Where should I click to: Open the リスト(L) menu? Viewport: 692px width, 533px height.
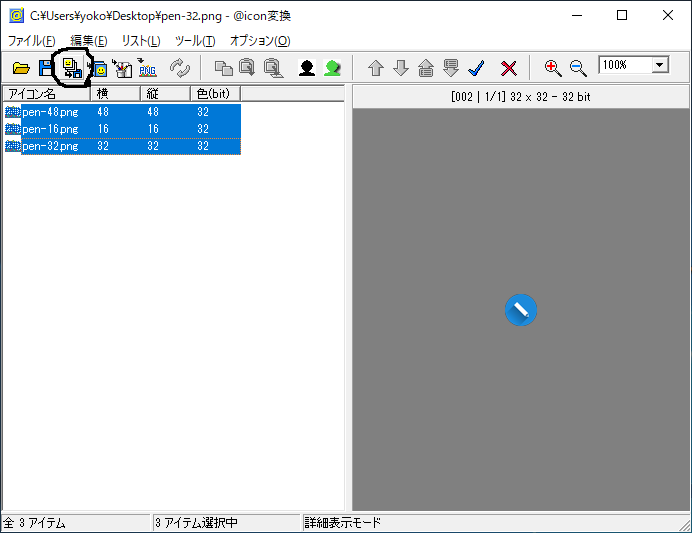[141, 41]
